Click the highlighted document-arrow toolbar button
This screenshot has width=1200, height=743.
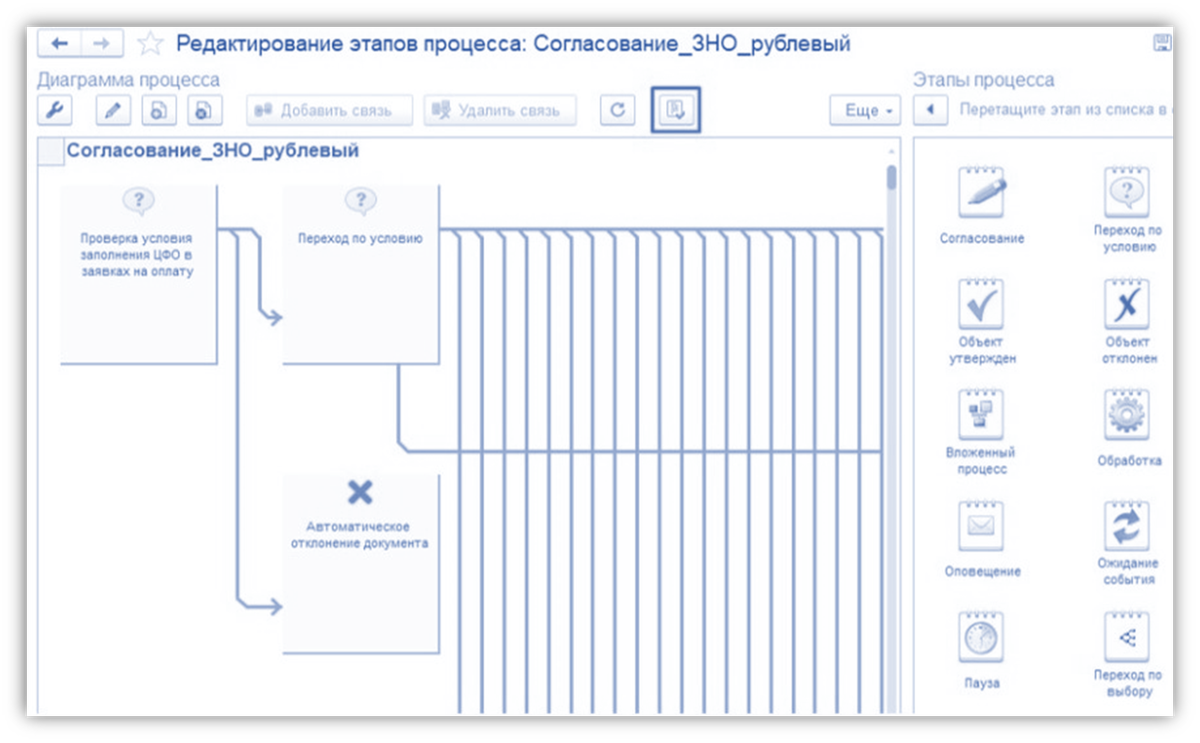pyautogui.click(x=675, y=110)
